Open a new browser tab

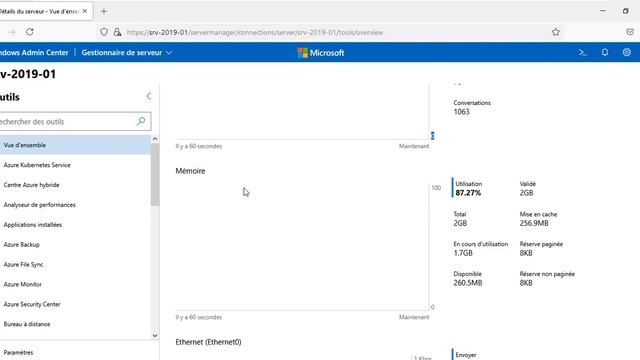click(104, 11)
